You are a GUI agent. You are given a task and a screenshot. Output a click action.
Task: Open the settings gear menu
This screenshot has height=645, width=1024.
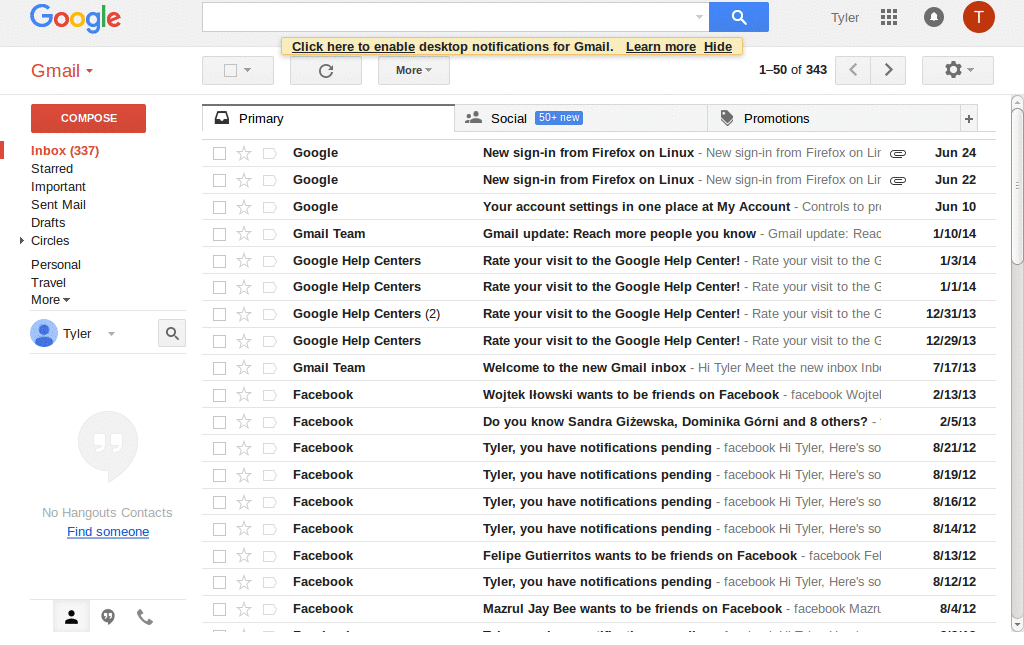click(x=957, y=71)
